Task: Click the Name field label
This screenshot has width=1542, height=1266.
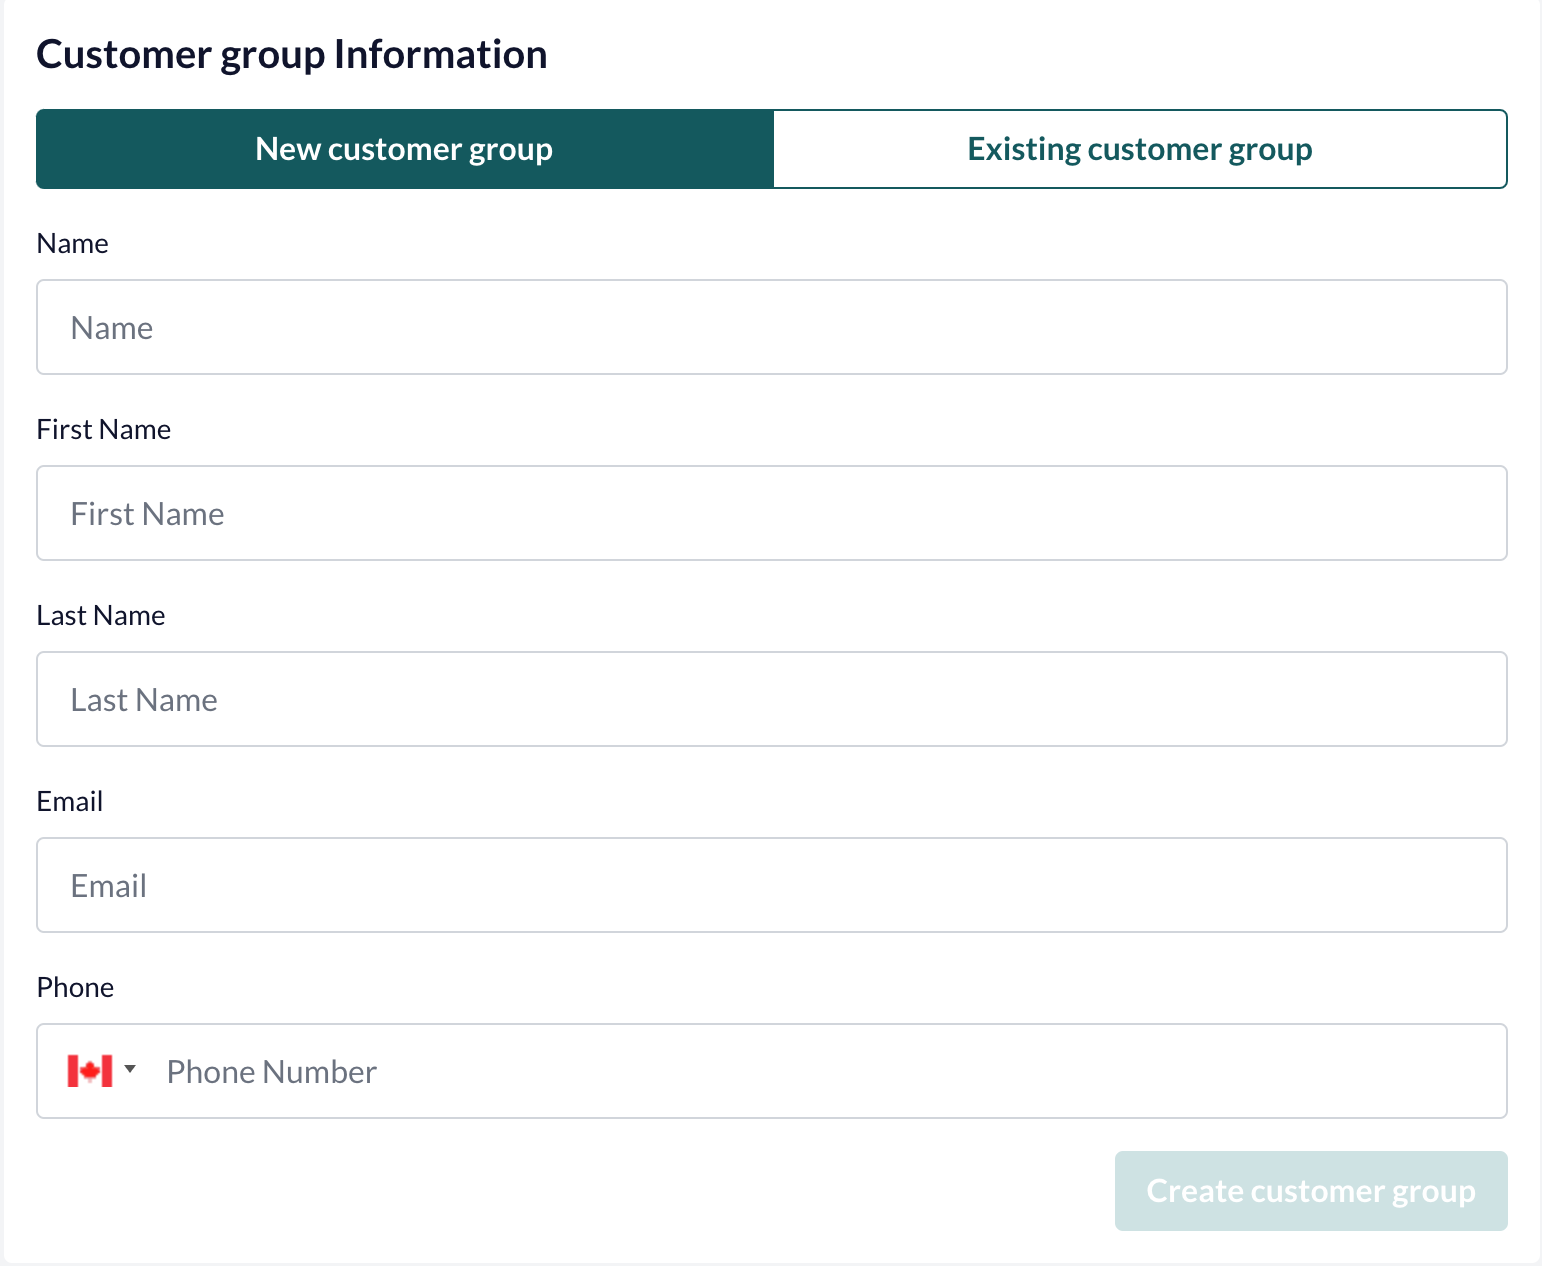Action: pyautogui.click(x=72, y=243)
